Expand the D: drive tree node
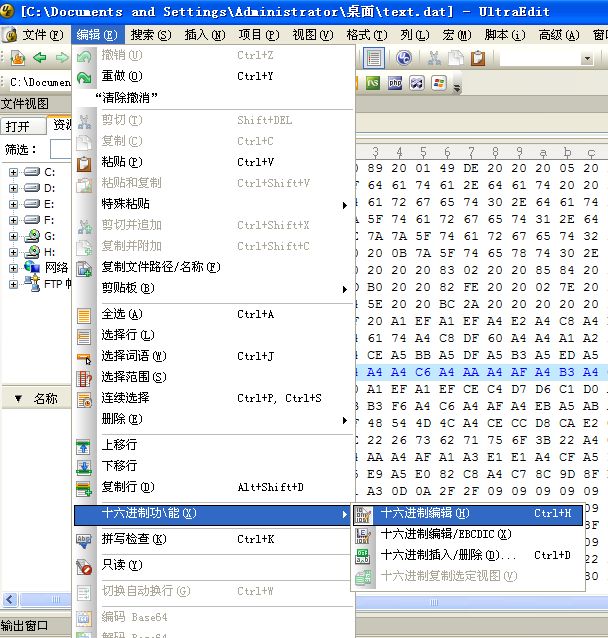 pos(13,188)
